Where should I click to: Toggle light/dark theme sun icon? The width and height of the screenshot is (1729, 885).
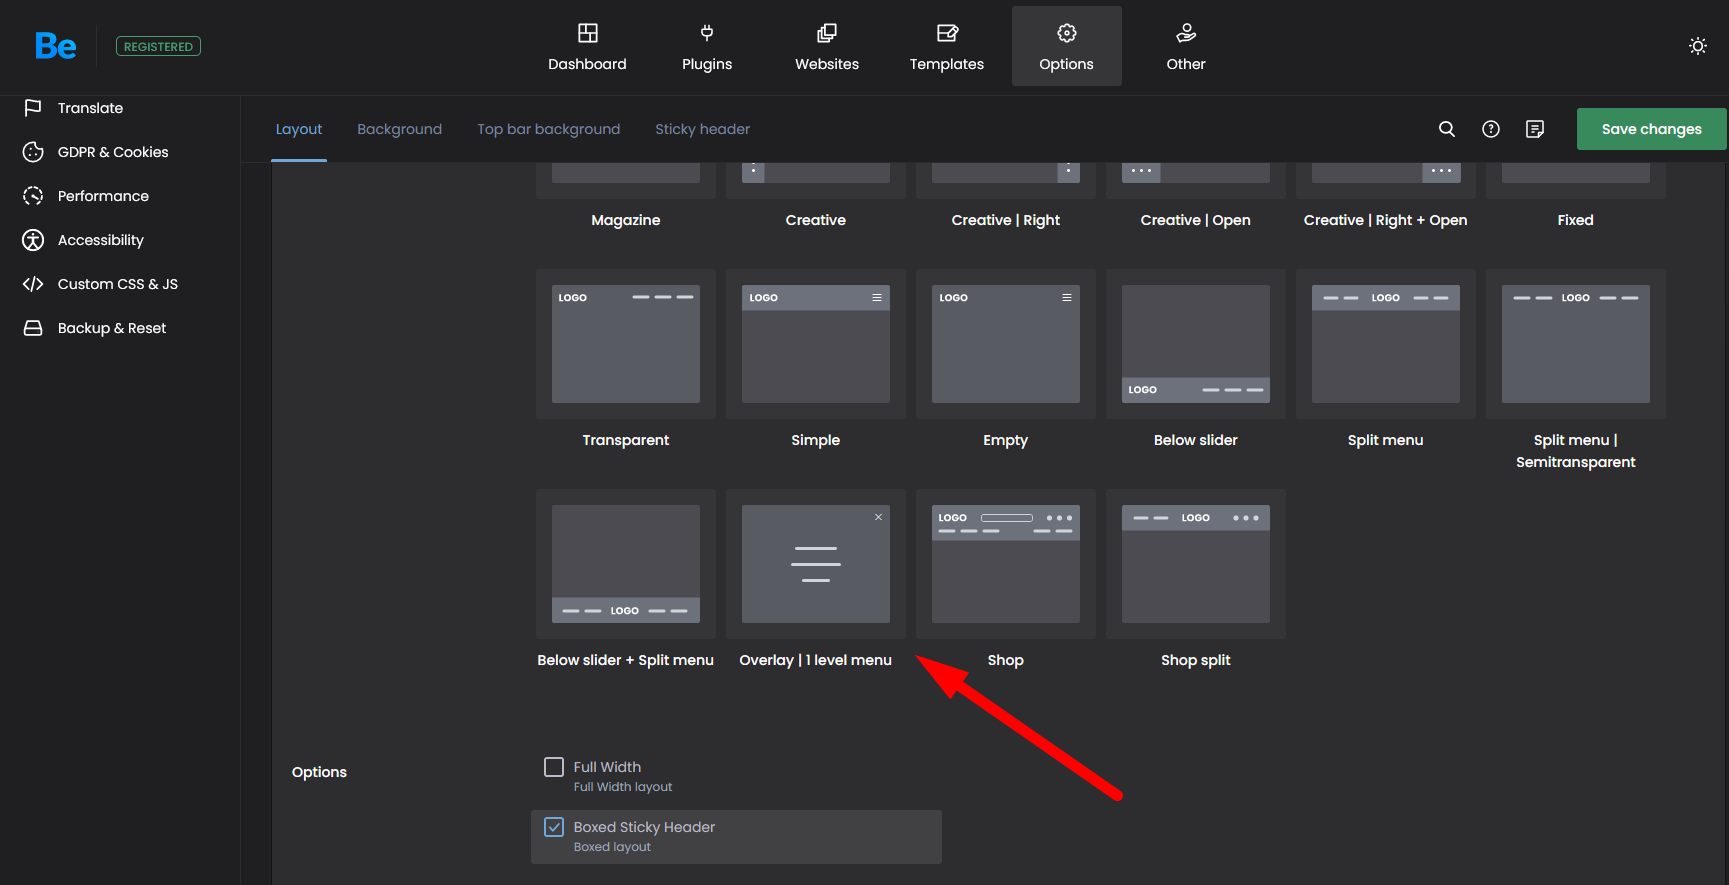click(1698, 46)
